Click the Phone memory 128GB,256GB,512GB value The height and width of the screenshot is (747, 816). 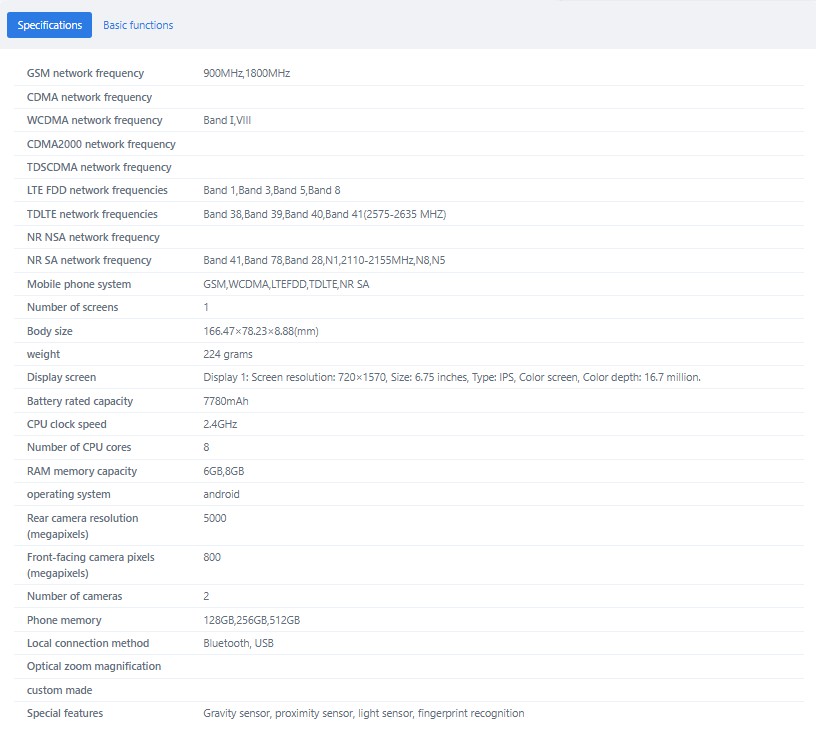pos(251,620)
